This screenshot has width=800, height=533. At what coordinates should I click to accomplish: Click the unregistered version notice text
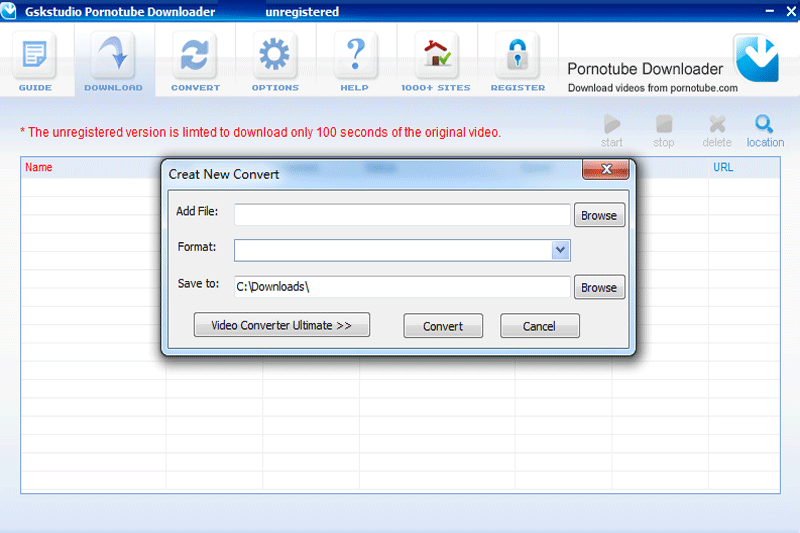pyautogui.click(x=260, y=132)
